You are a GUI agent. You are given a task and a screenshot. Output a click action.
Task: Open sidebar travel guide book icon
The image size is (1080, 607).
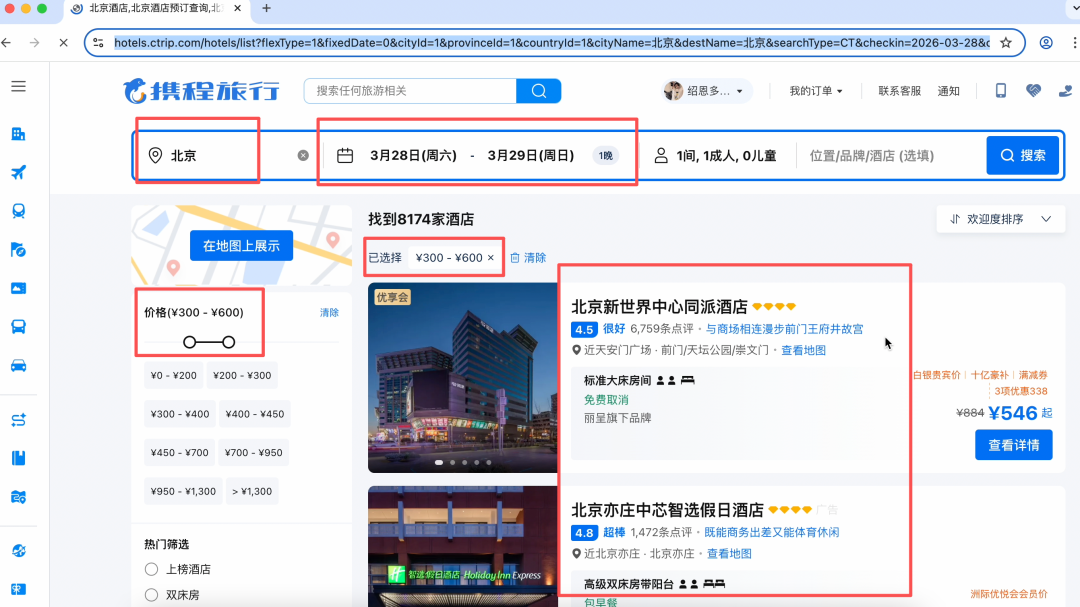(x=19, y=458)
